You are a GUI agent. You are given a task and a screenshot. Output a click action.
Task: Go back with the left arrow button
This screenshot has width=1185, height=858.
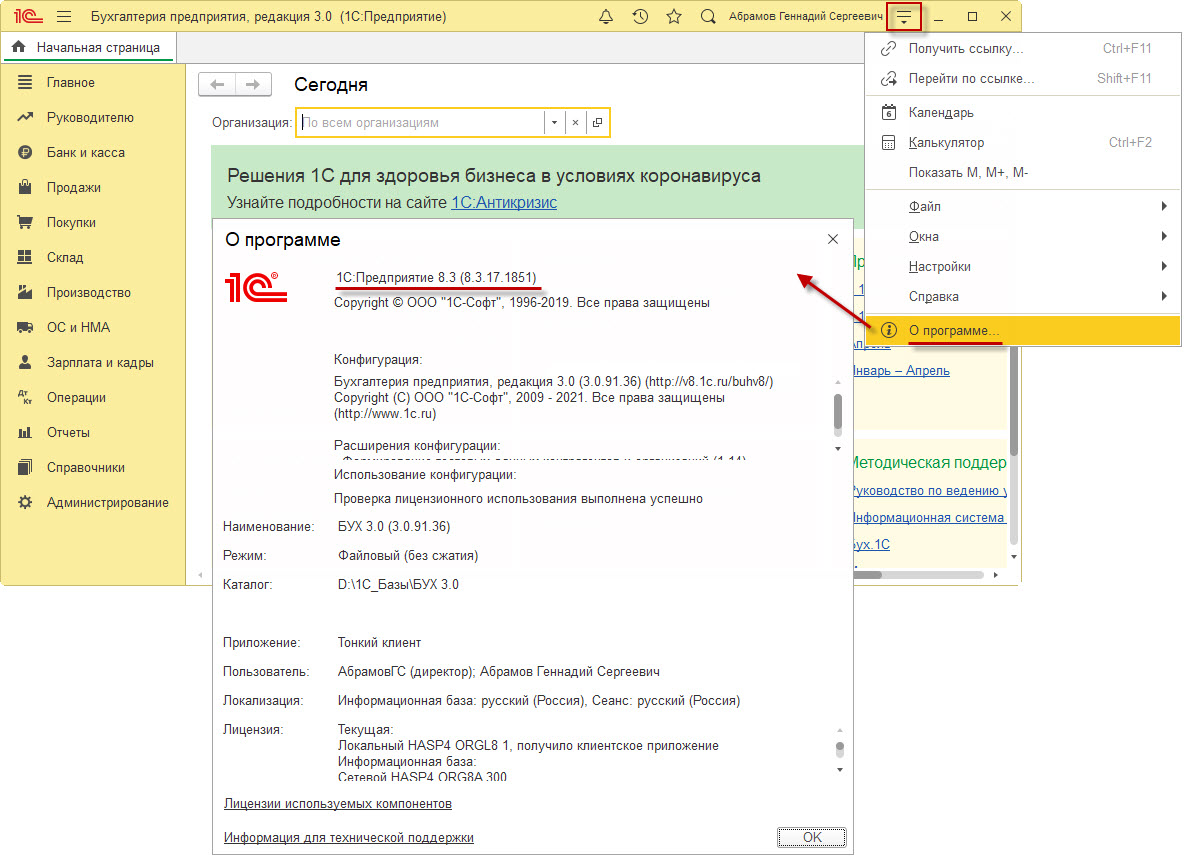[217, 84]
